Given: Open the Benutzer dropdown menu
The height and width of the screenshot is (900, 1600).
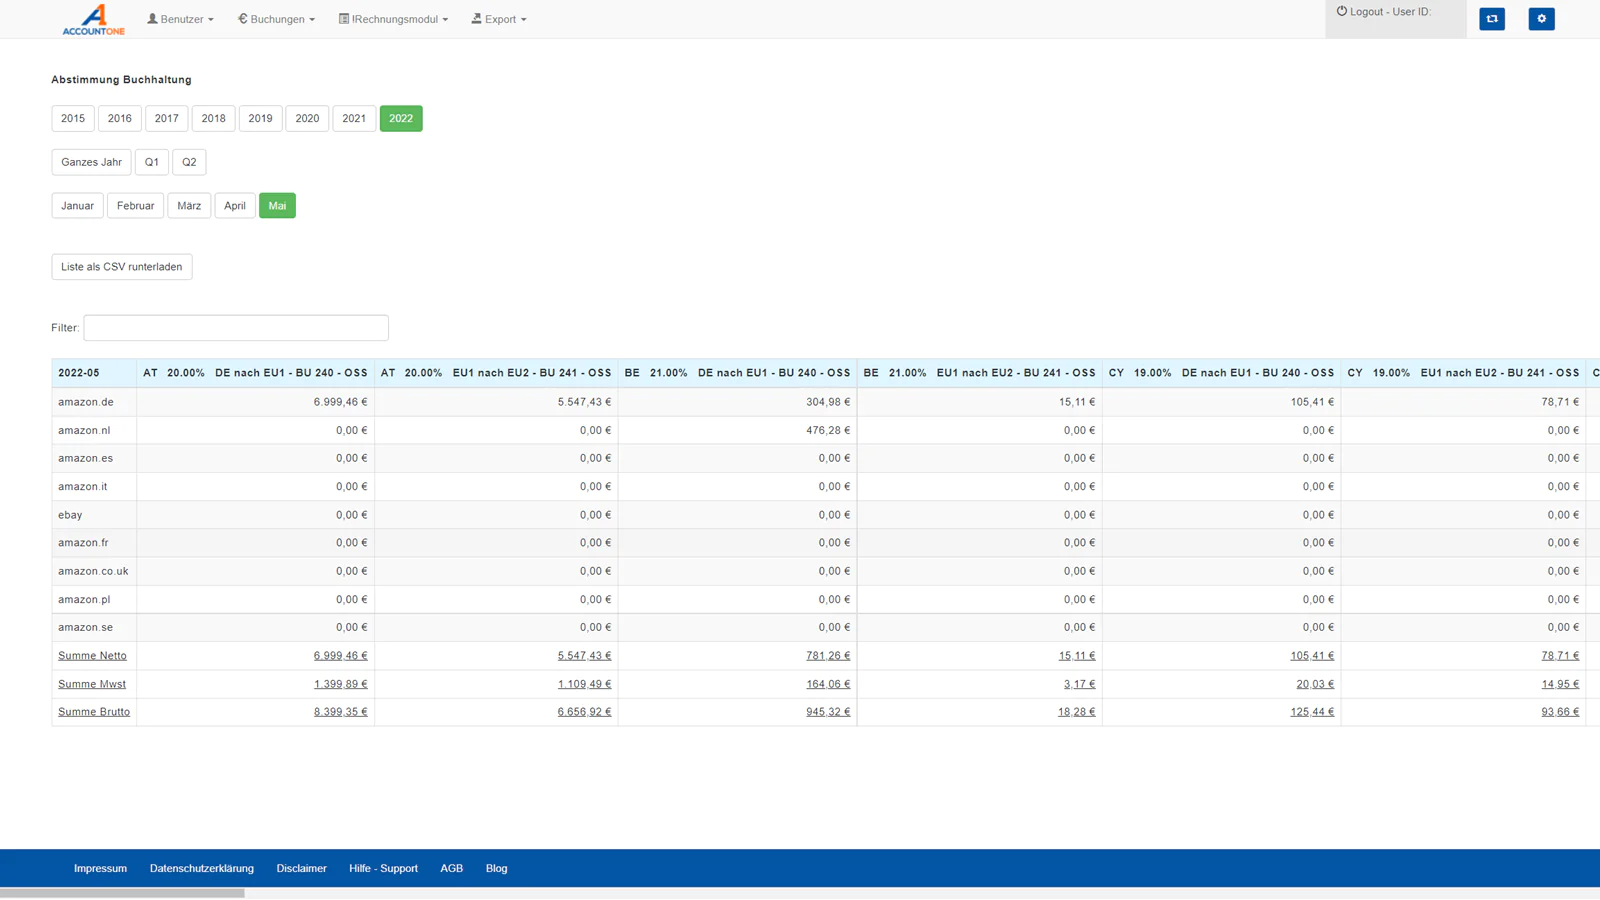Looking at the screenshot, I should [180, 19].
